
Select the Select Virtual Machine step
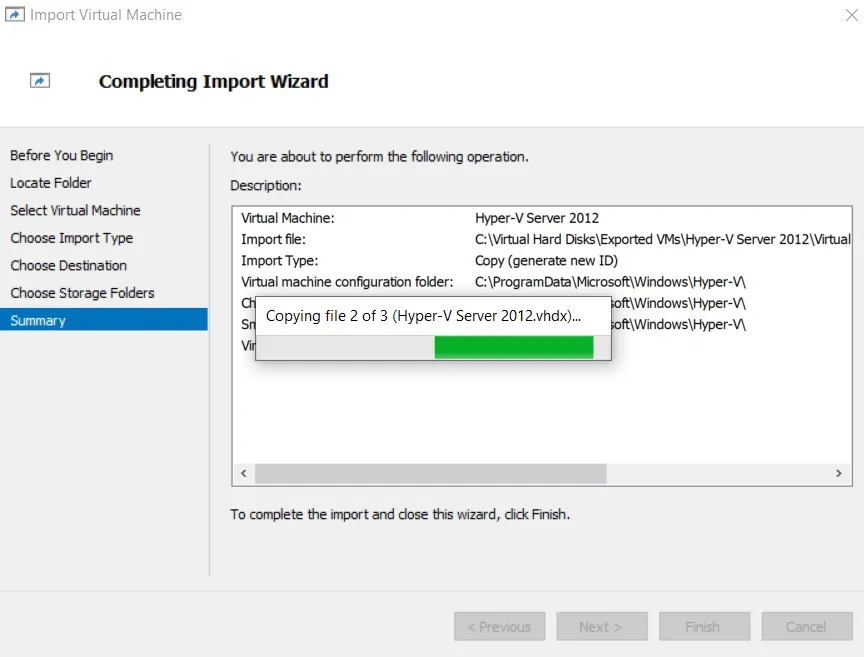tap(76, 211)
